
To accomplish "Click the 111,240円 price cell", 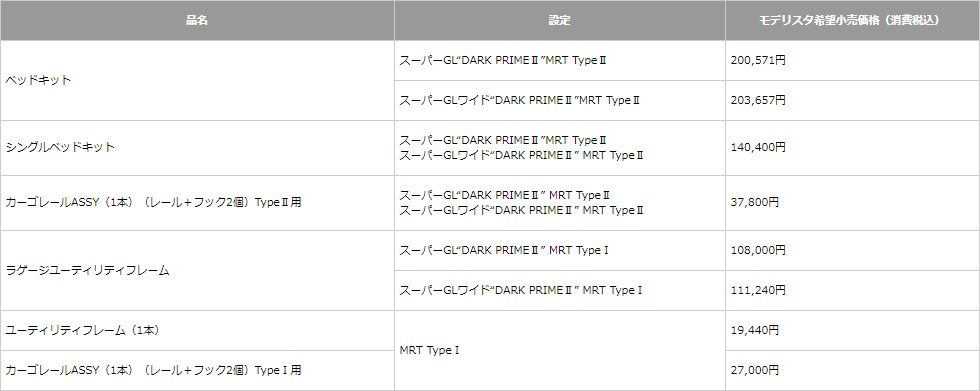I will 852,290.
